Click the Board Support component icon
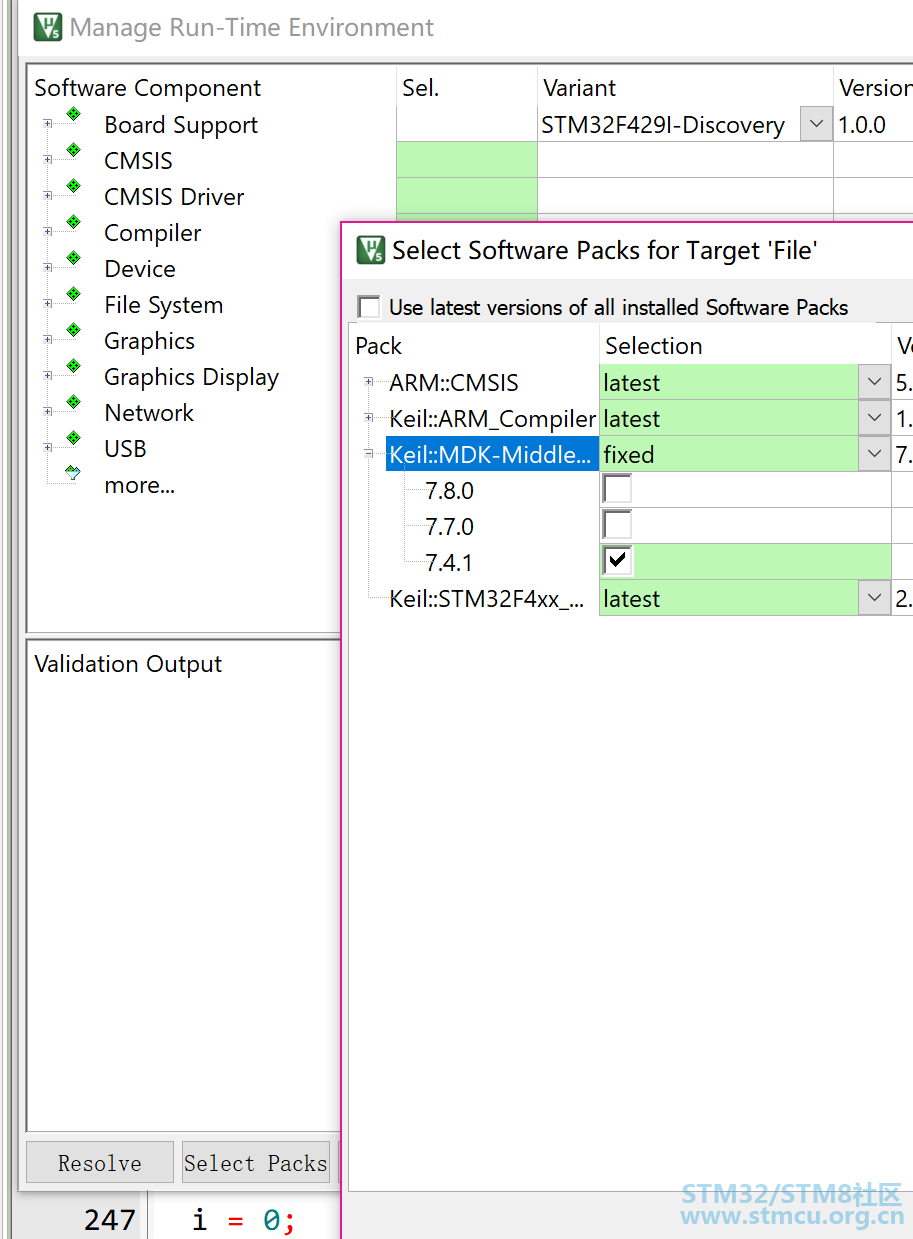The image size is (913, 1239). coord(73,114)
